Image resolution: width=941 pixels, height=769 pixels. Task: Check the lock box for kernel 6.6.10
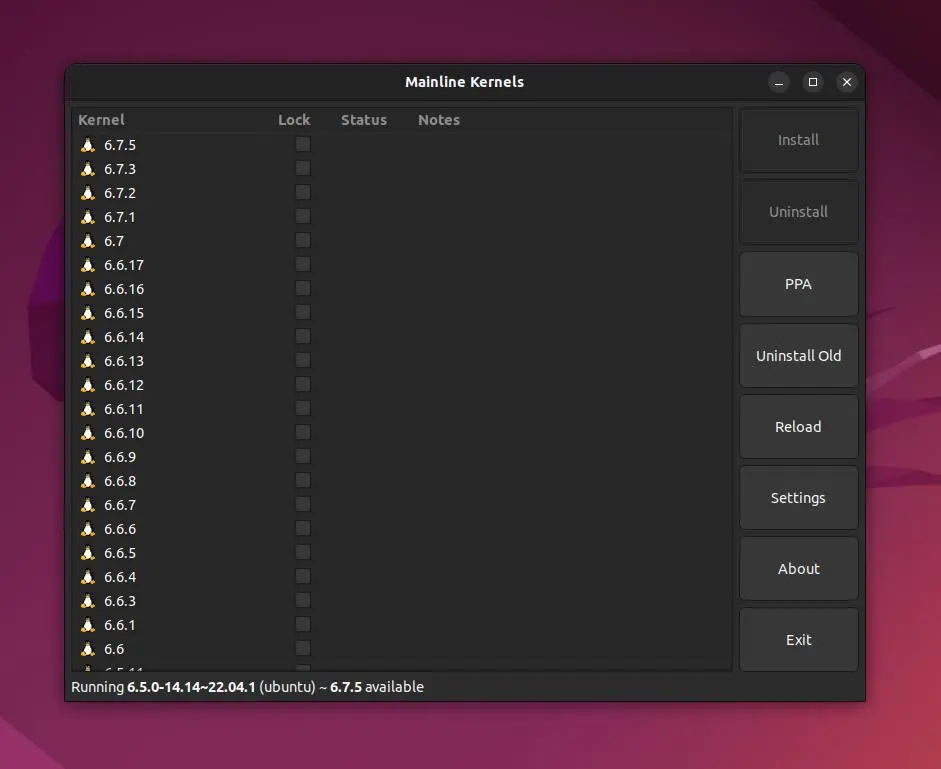point(303,432)
